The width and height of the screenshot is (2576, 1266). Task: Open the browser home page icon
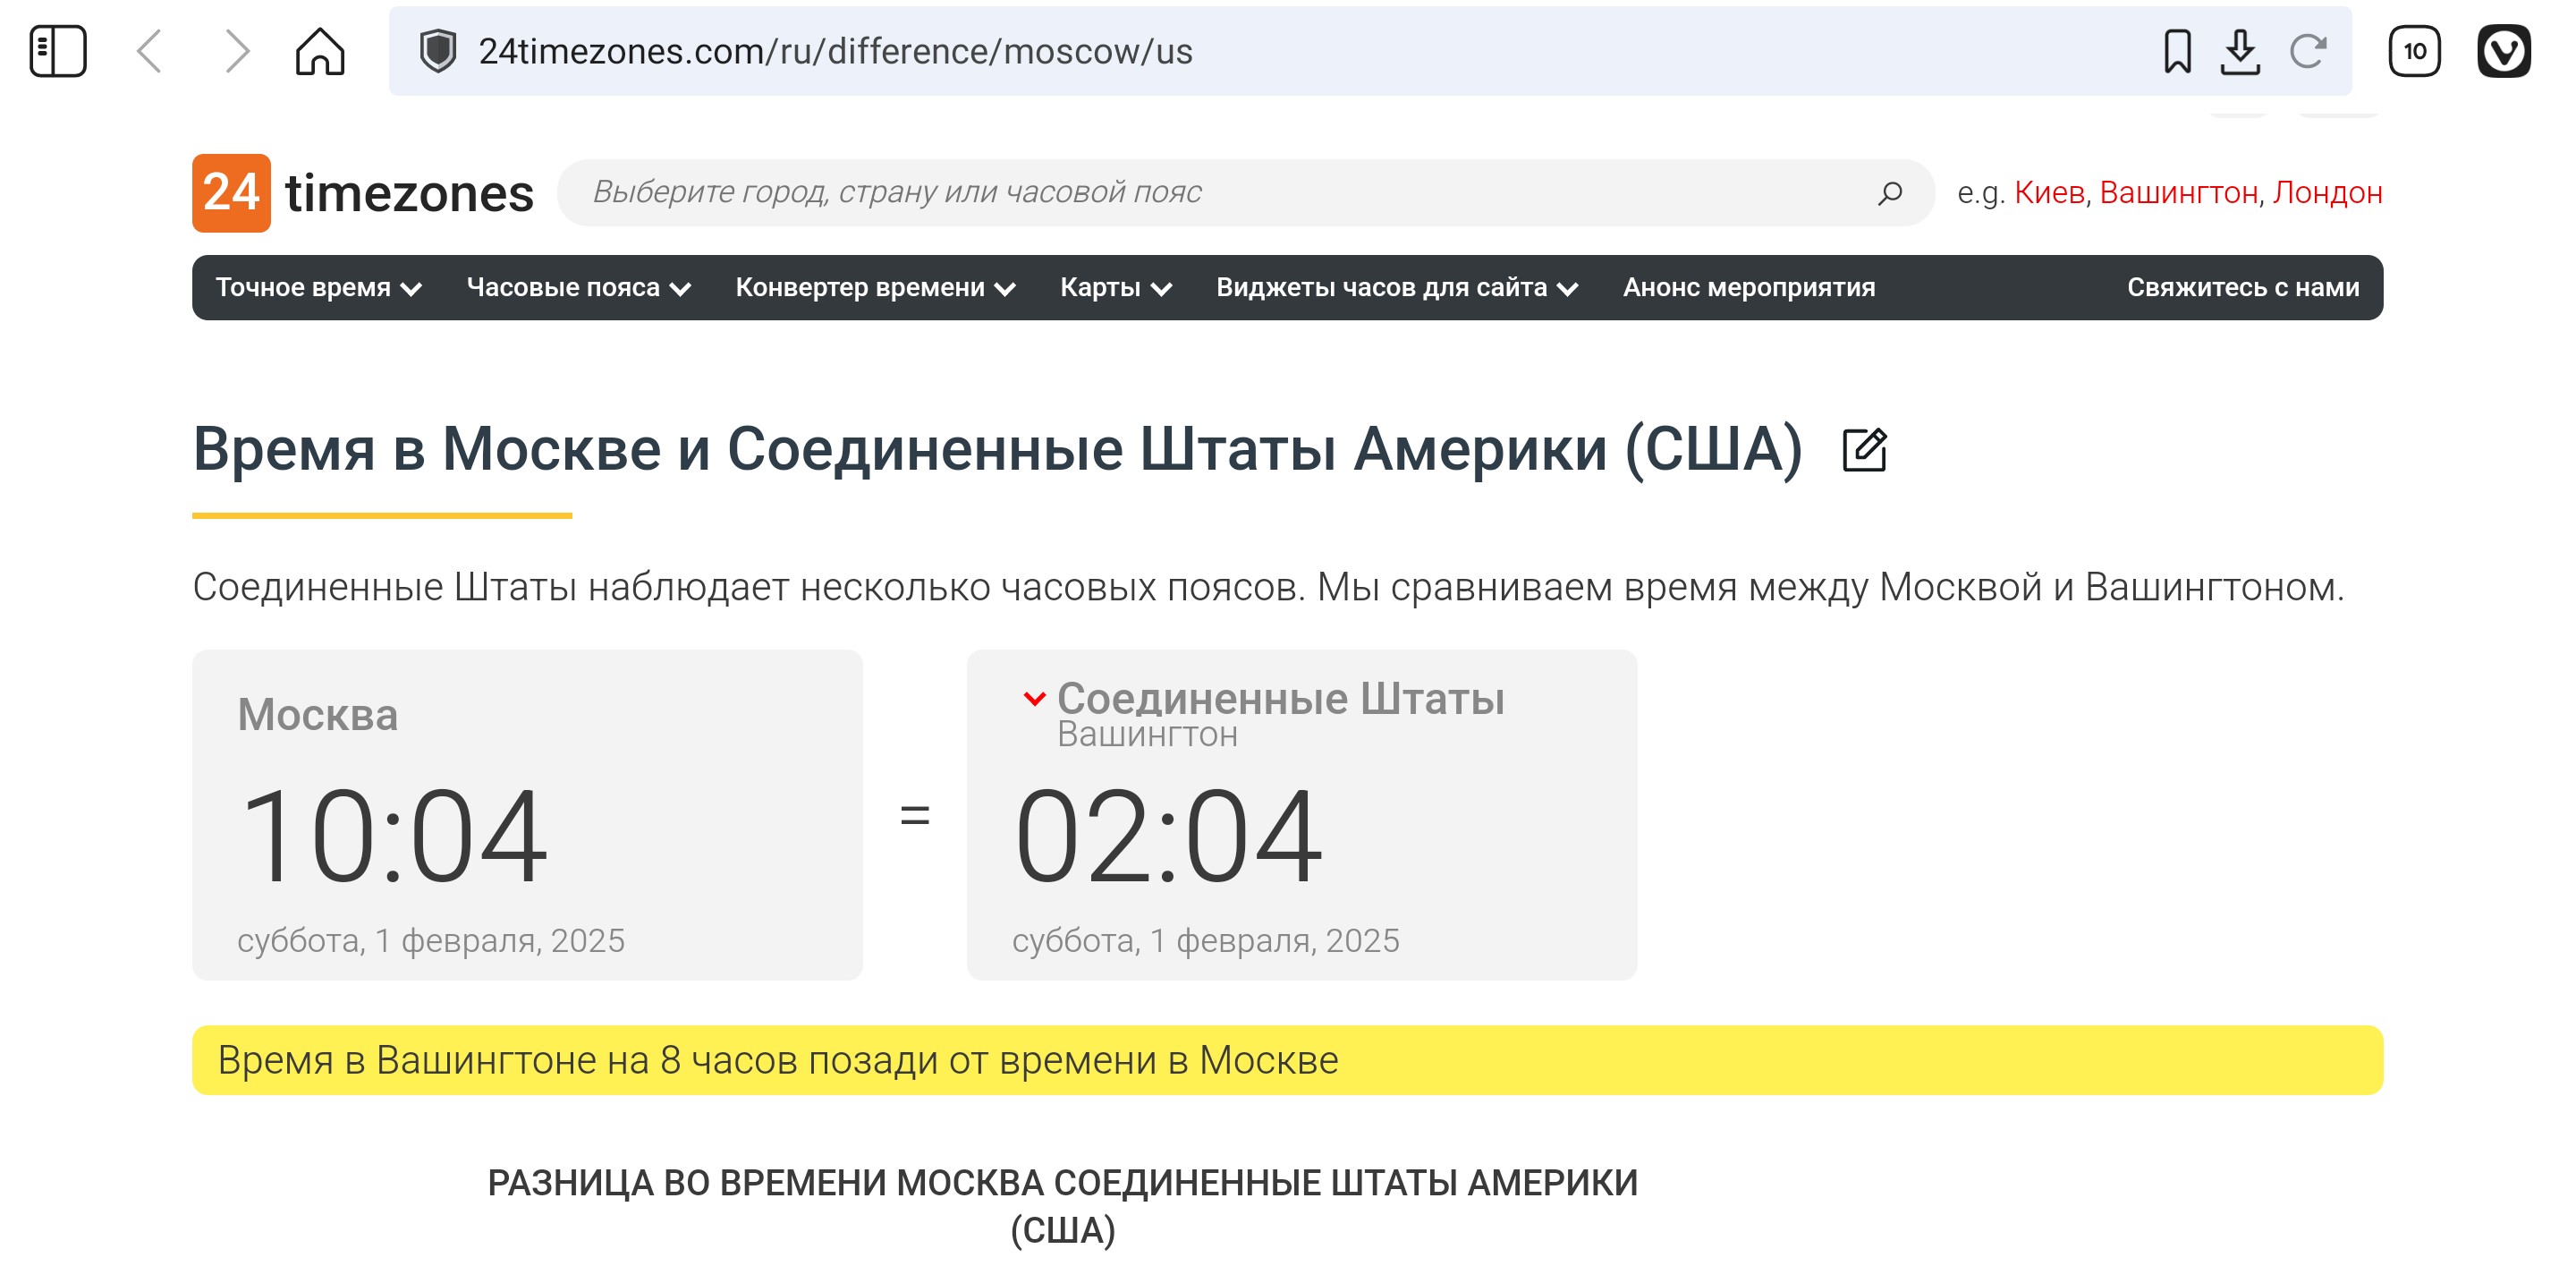coord(320,51)
